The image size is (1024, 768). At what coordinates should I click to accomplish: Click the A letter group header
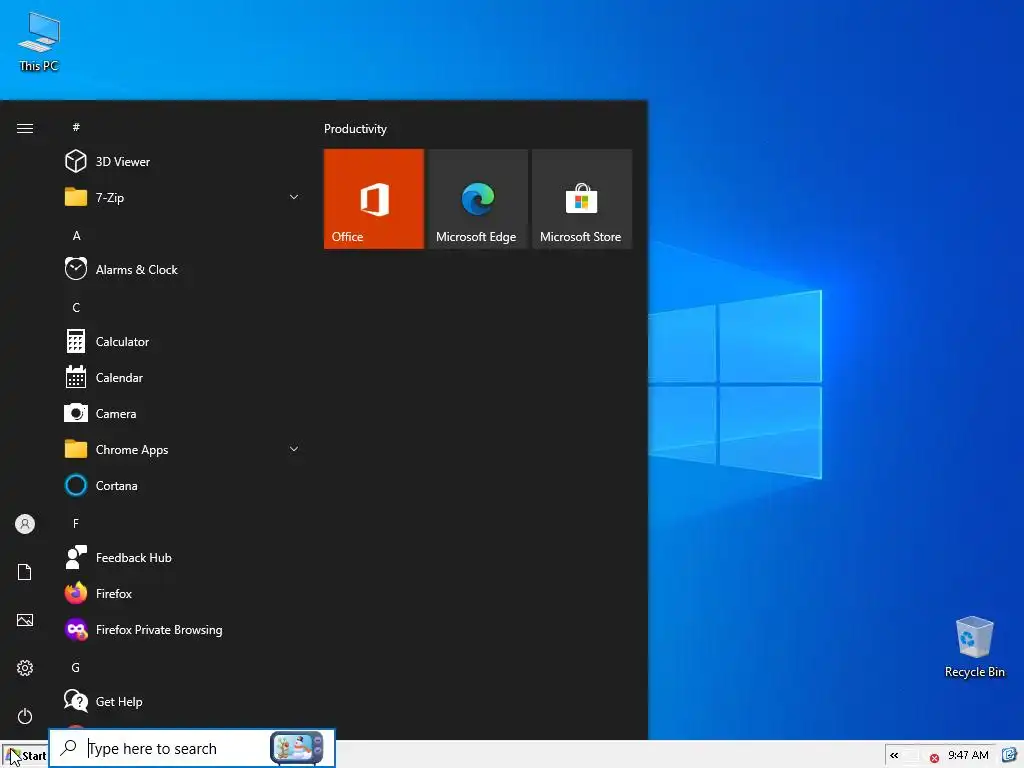pos(76,236)
